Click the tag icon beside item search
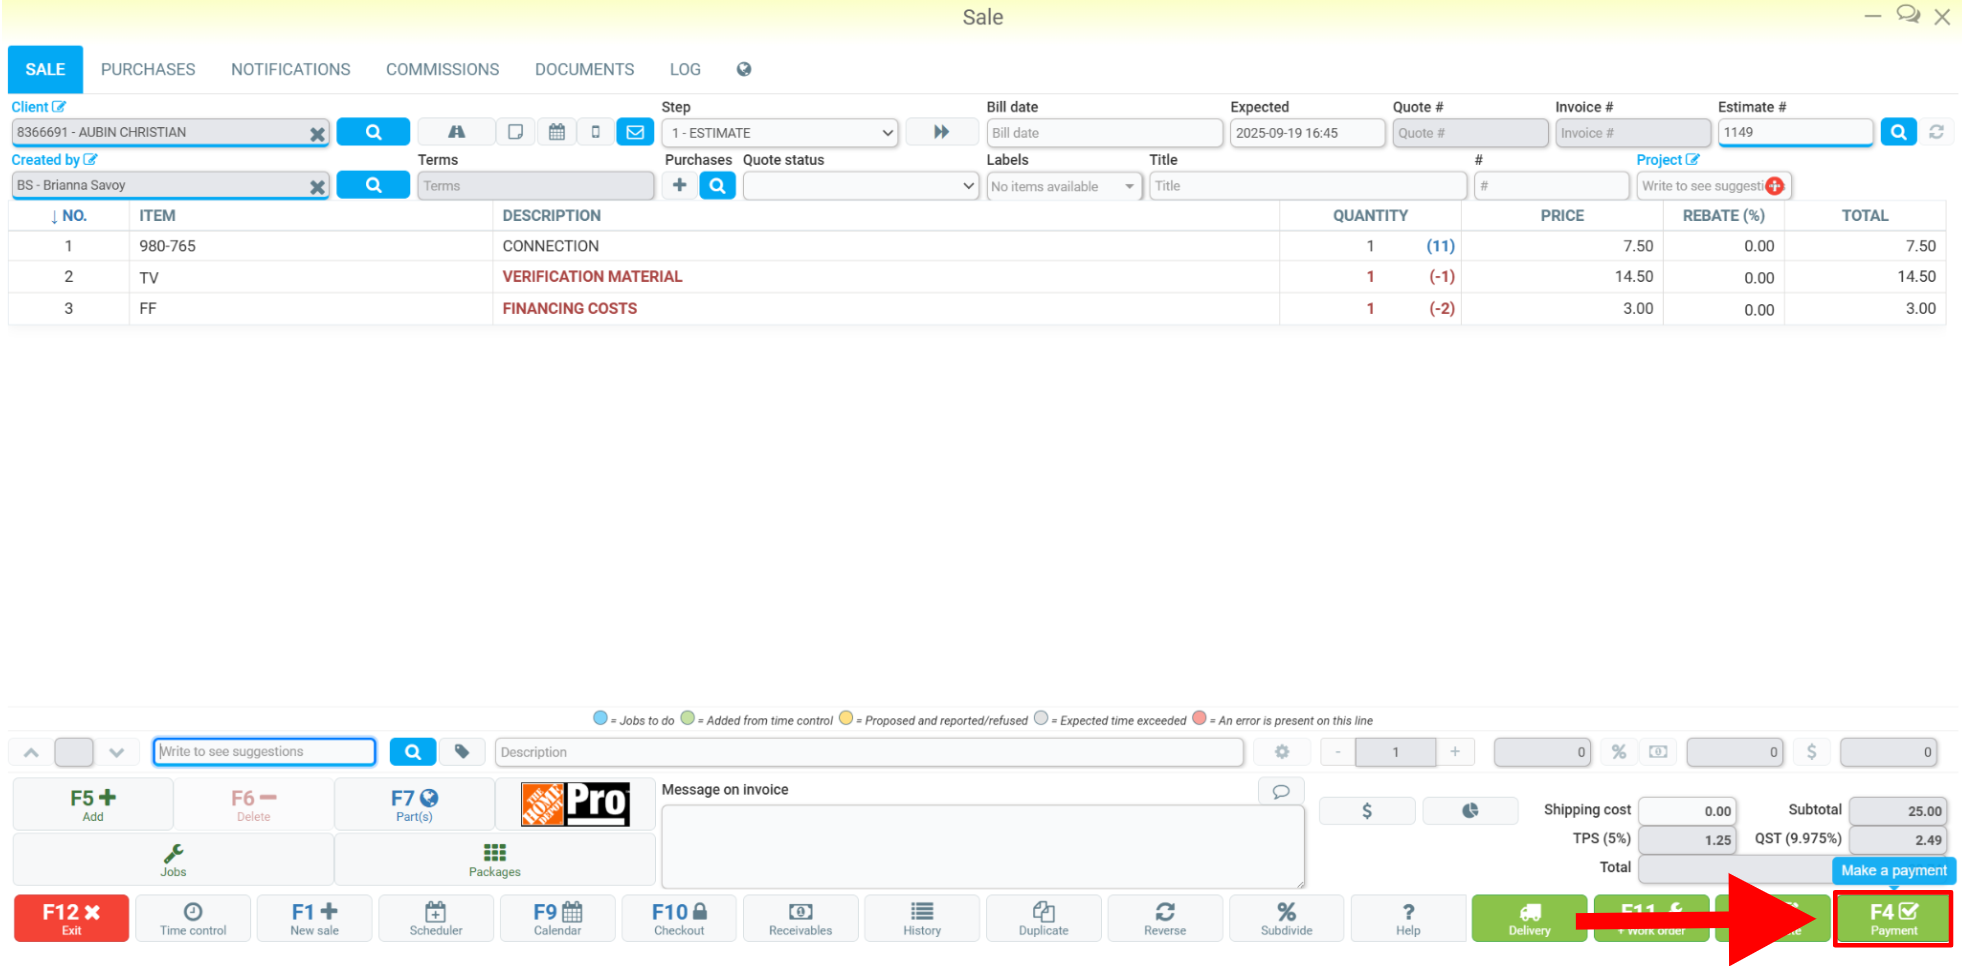1964x966 pixels. (x=462, y=752)
